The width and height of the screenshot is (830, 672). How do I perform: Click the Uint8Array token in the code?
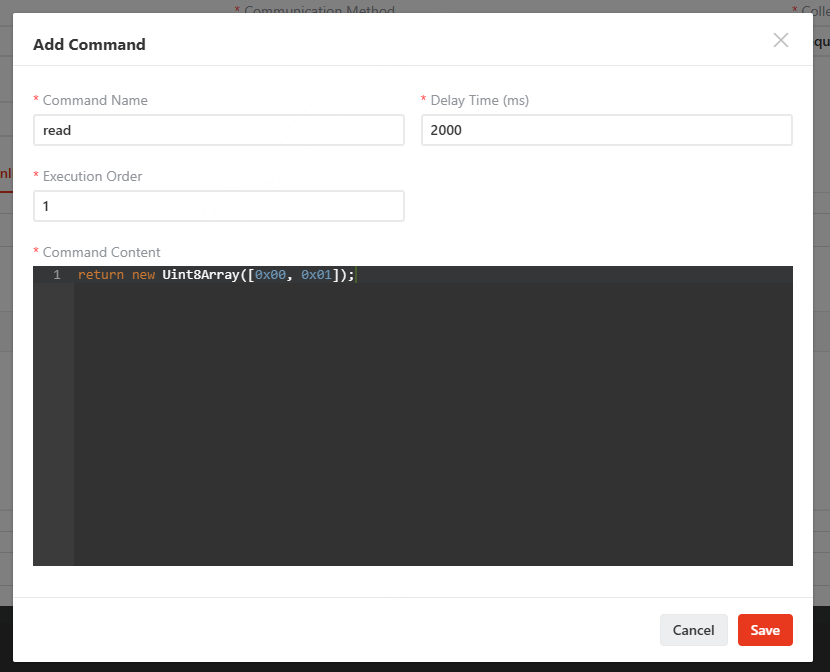(x=201, y=275)
